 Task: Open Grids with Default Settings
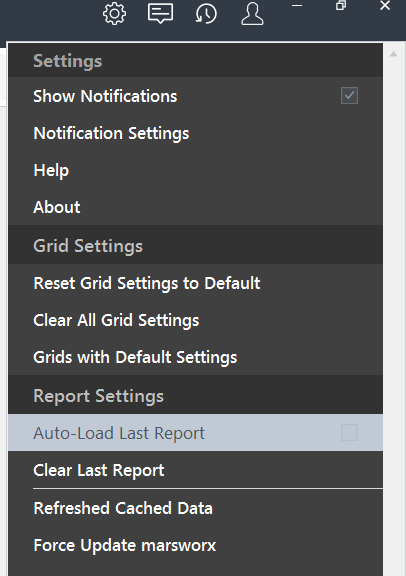pos(195,357)
